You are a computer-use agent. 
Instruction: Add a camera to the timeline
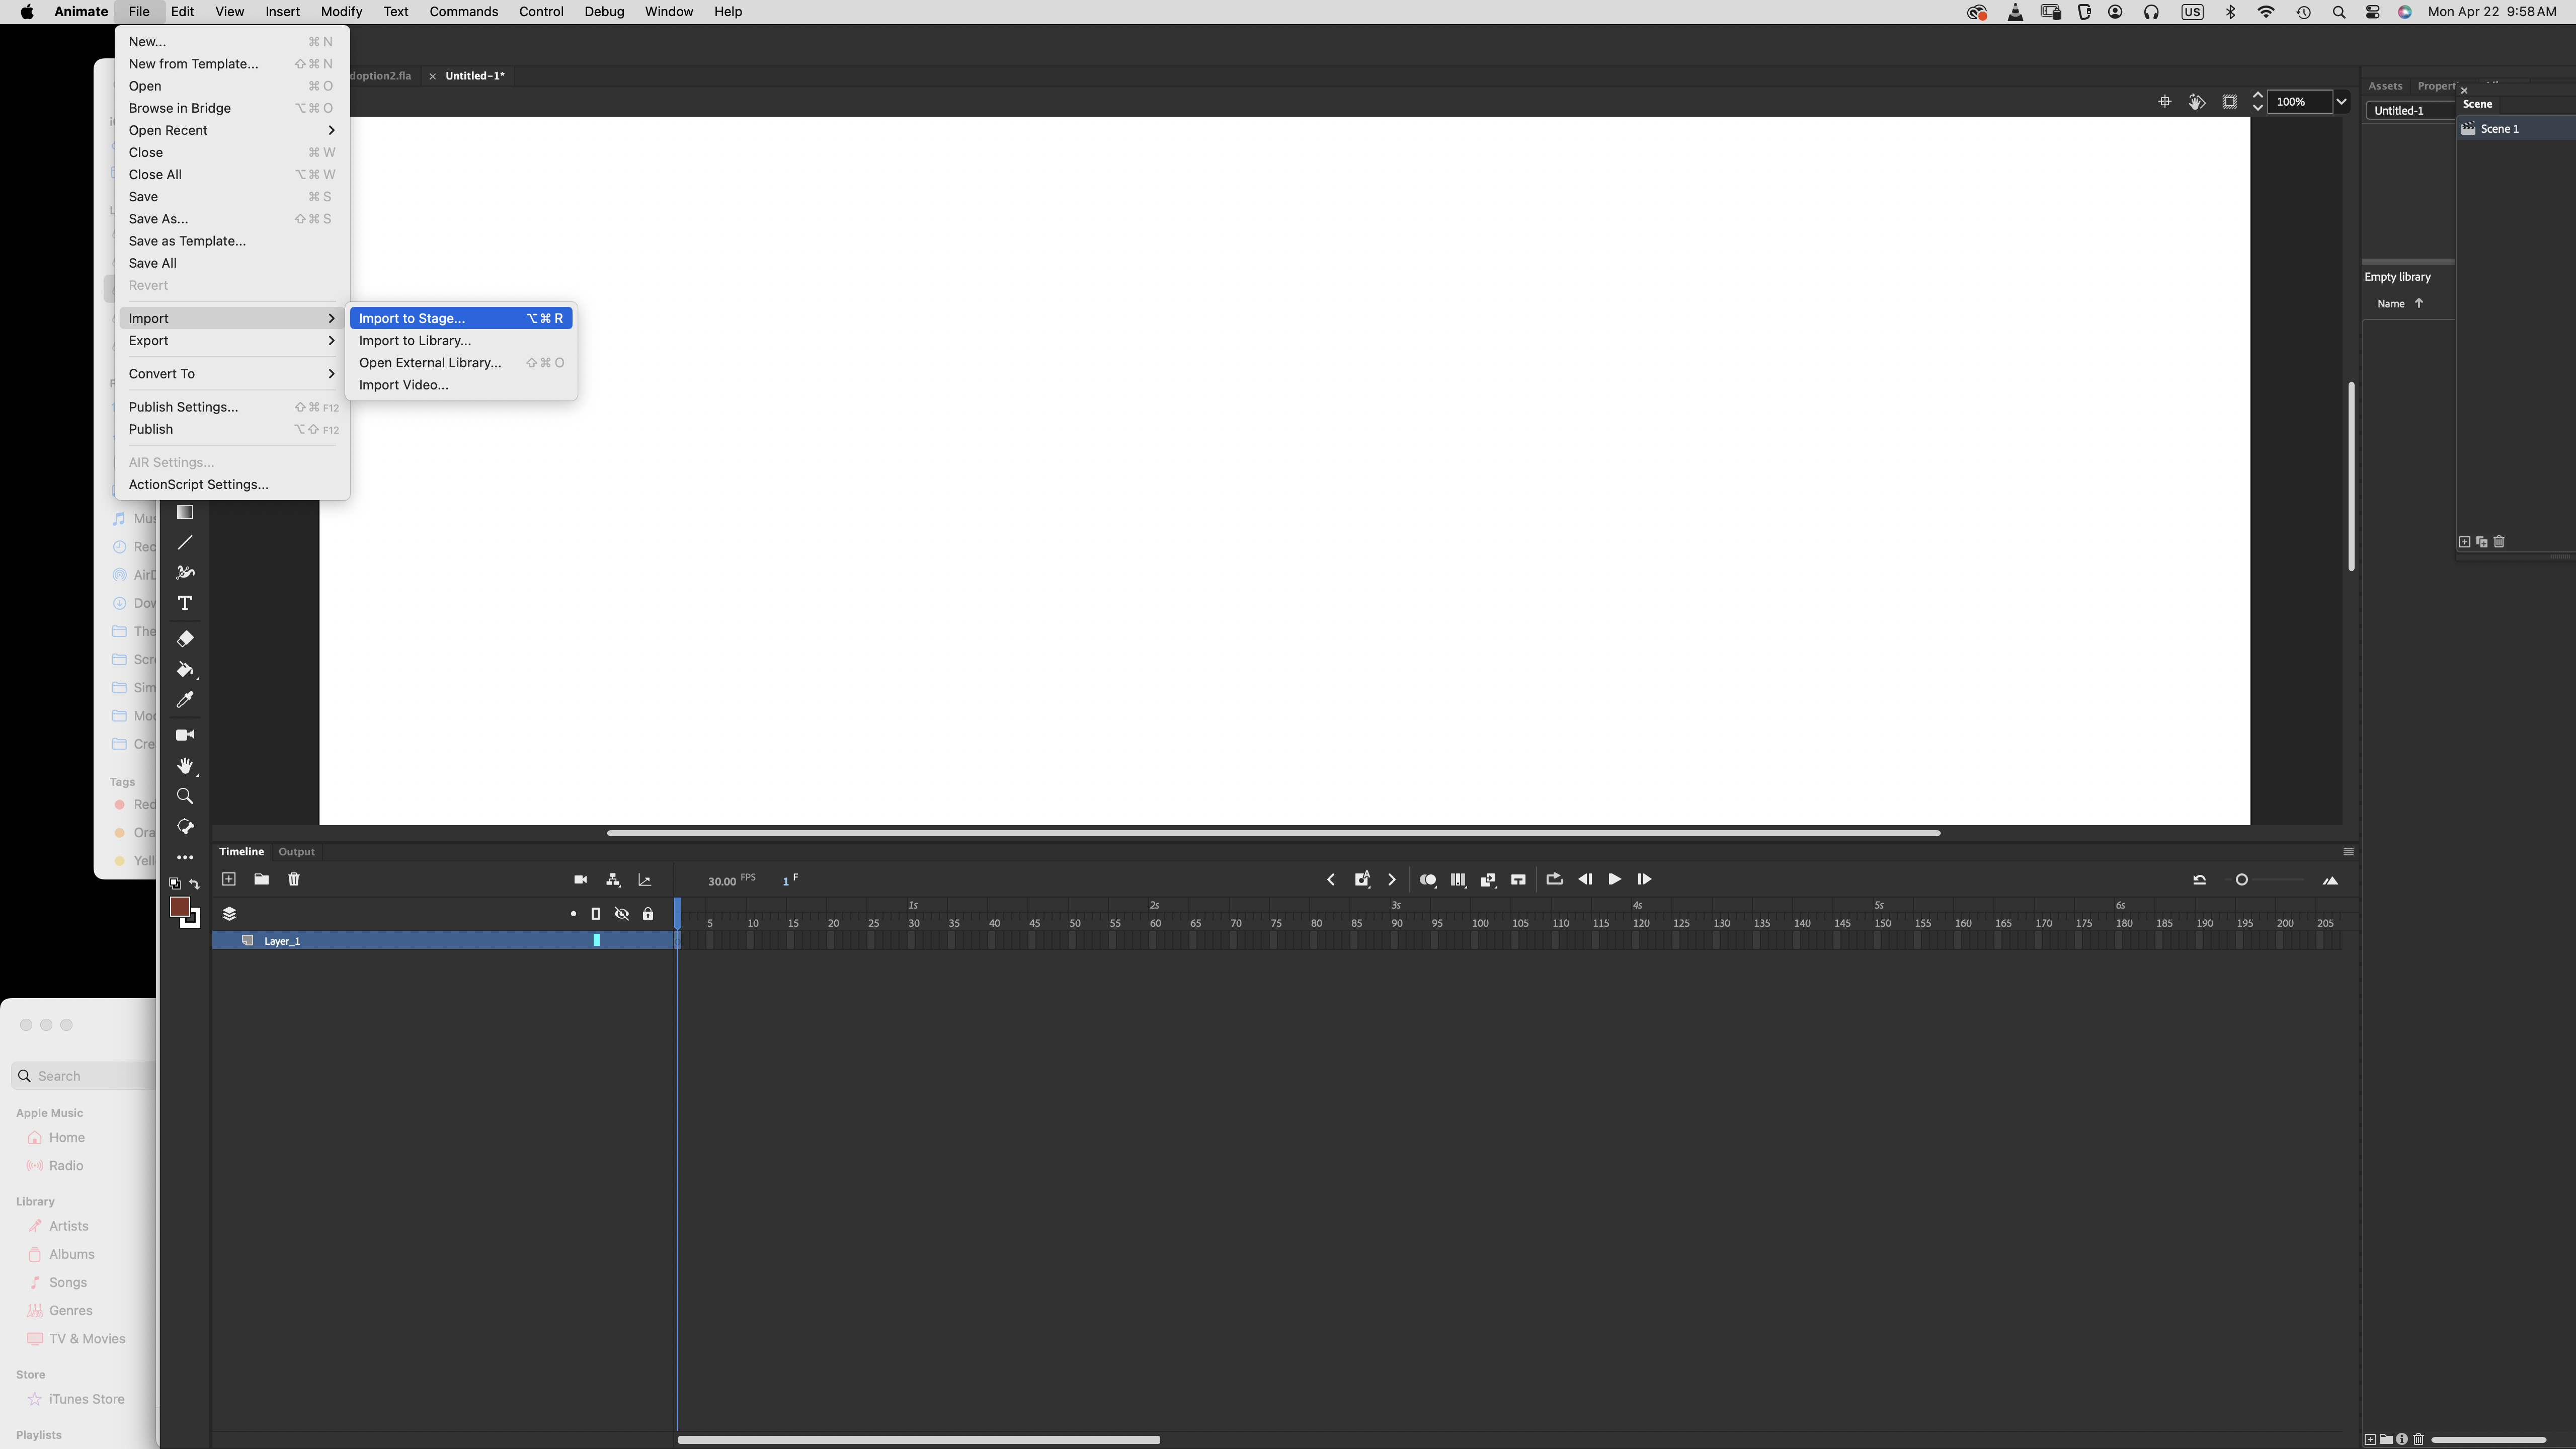(x=580, y=880)
